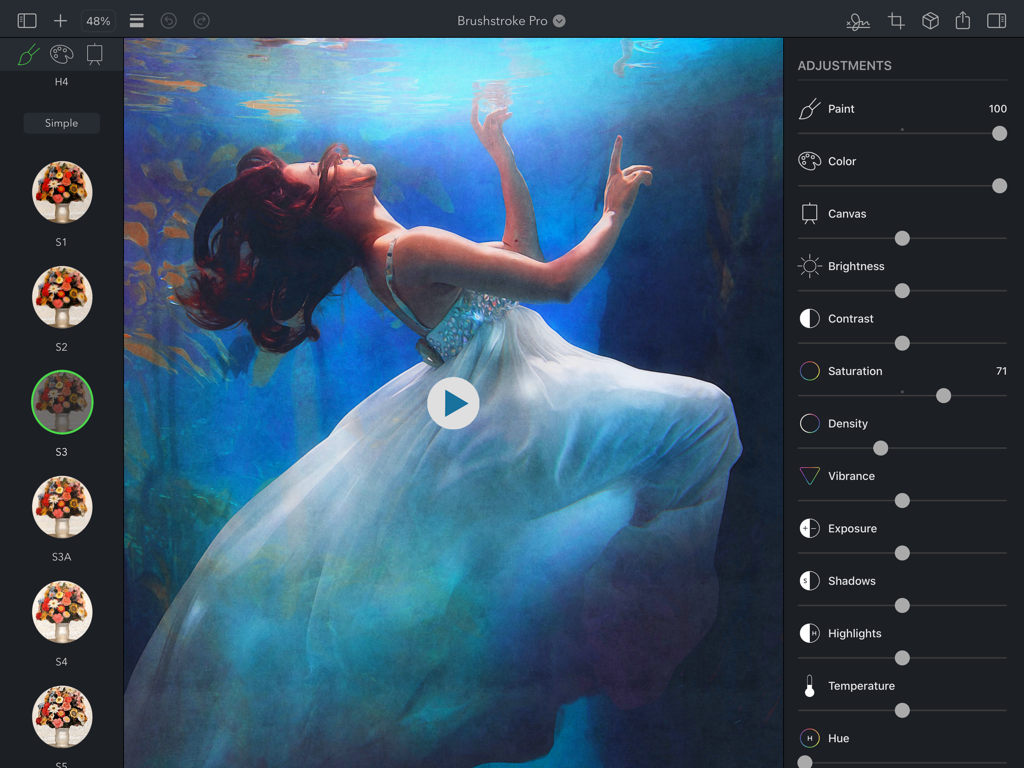Image resolution: width=1024 pixels, height=768 pixels.
Task: Click the Undo arrow
Action: [169, 20]
